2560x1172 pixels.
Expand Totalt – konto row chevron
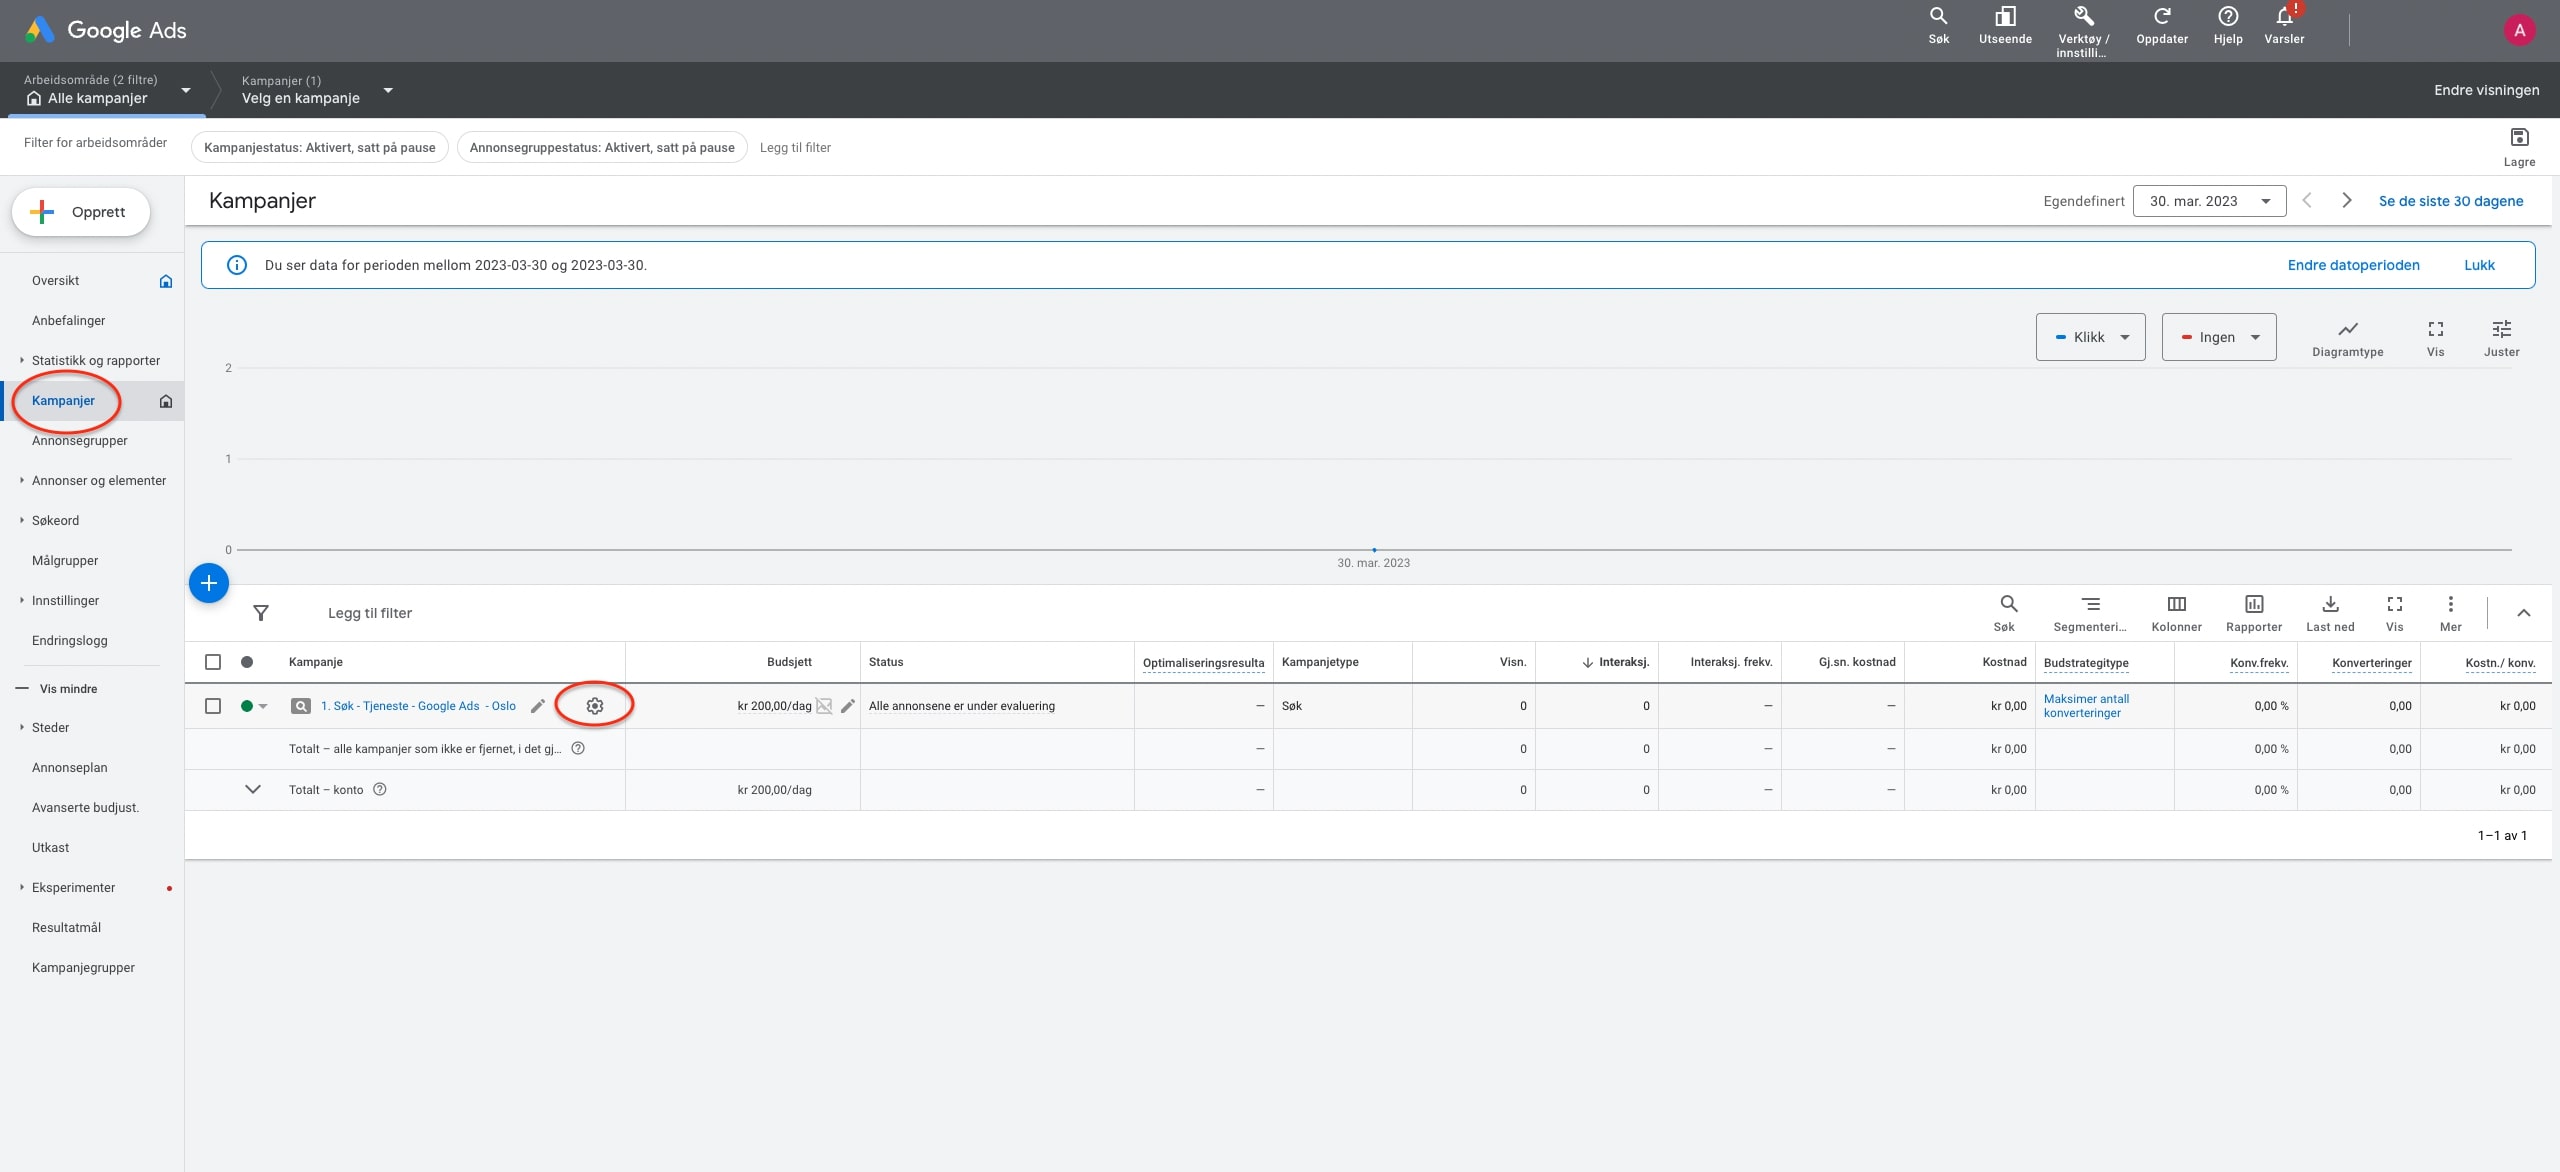click(253, 790)
